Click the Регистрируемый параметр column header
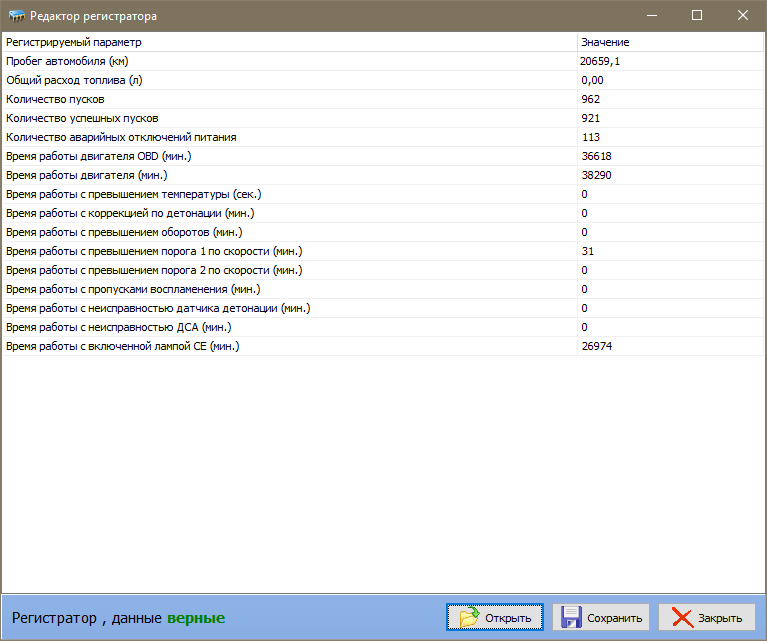Screen dimensions: 767x641 point(288,43)
